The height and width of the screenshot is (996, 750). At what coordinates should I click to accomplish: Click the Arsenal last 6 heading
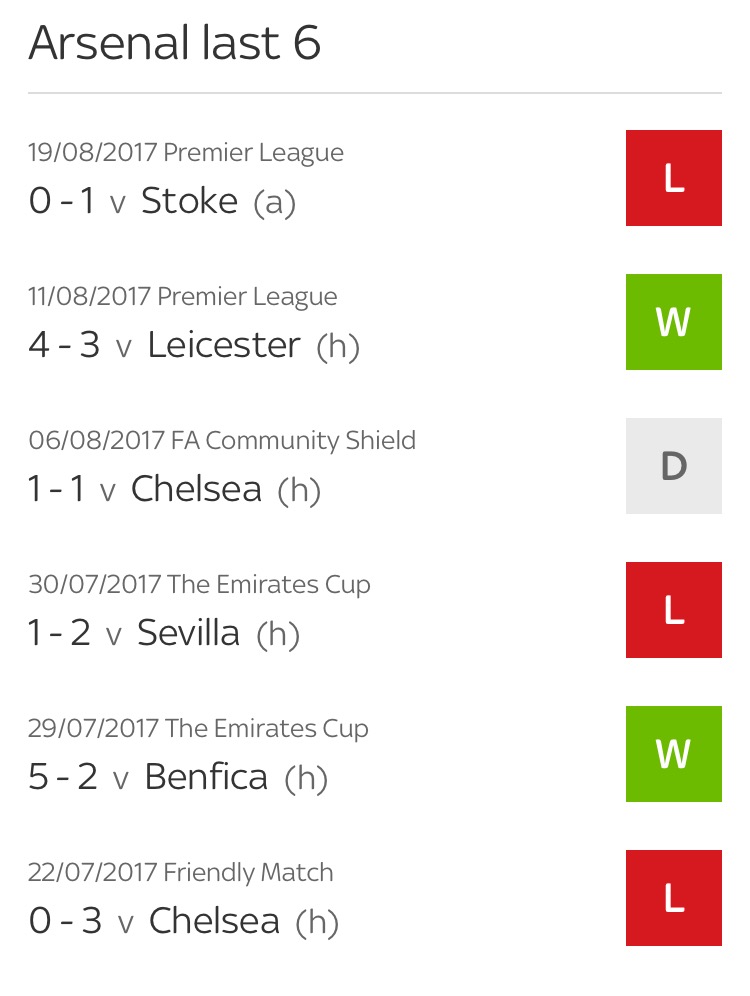175,44
